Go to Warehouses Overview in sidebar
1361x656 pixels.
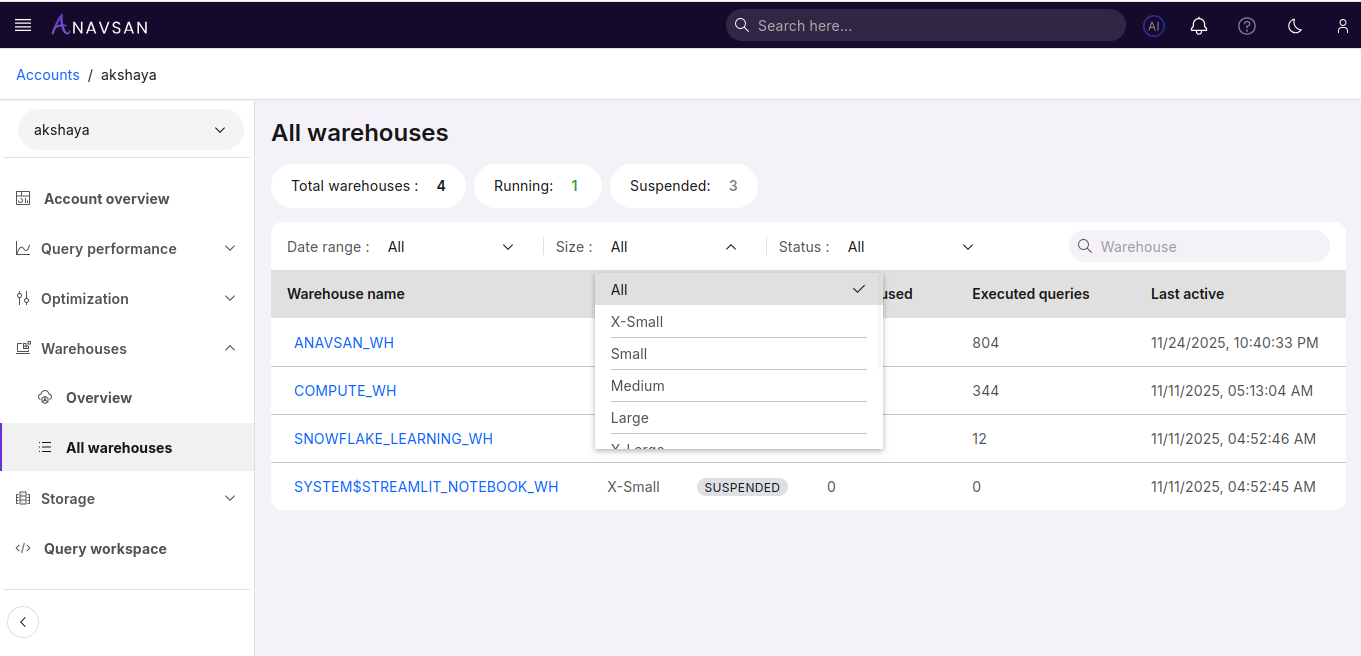click(99, 398)
